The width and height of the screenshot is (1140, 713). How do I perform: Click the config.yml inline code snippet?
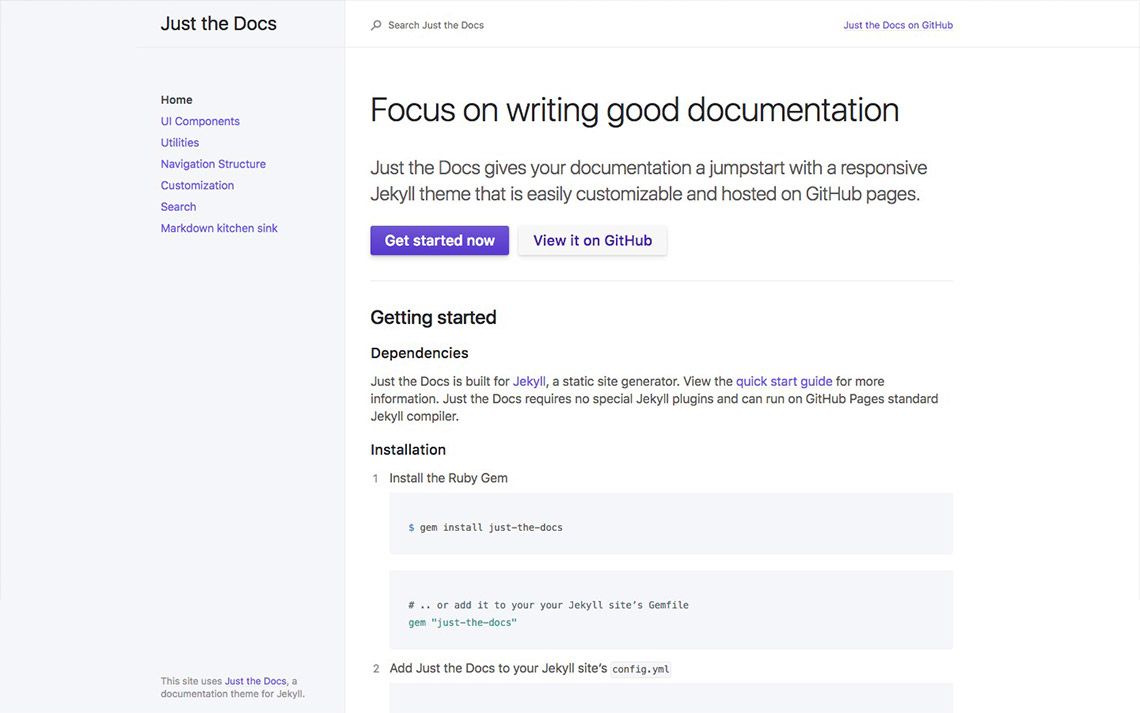[640, 668]
